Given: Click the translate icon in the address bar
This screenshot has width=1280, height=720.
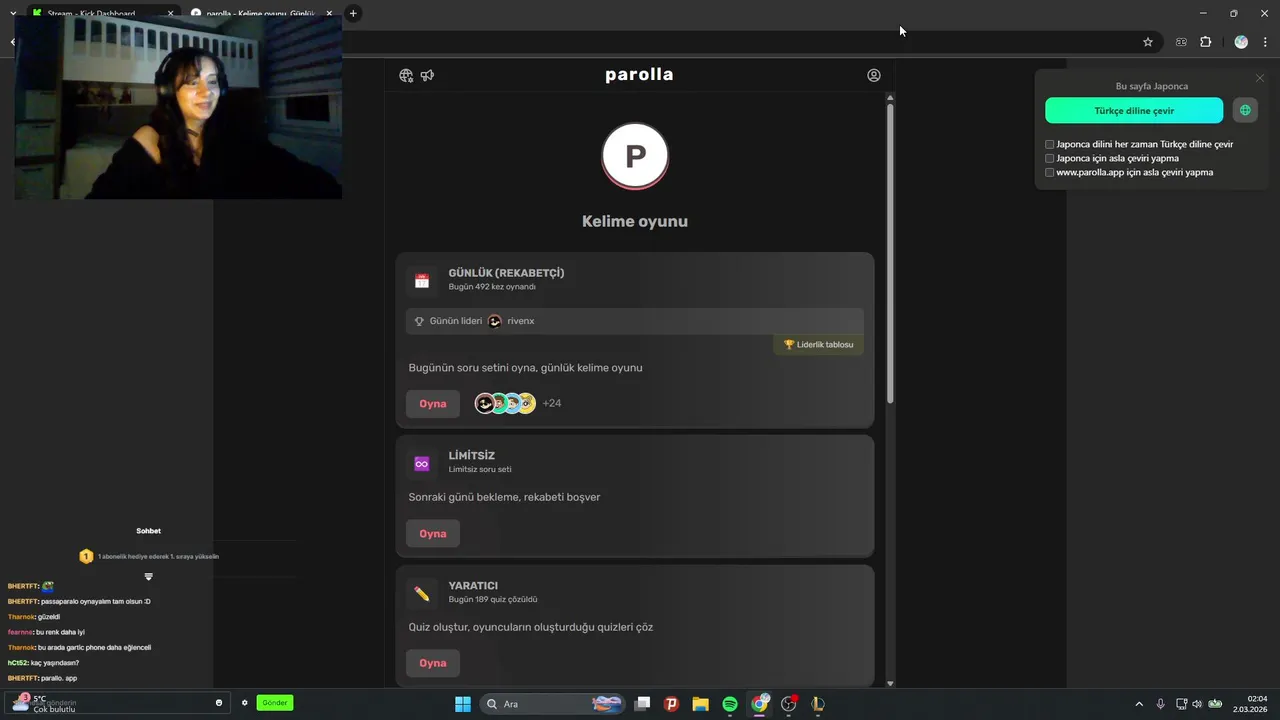Looking at the screenshot, I should tap(1181, 42).
